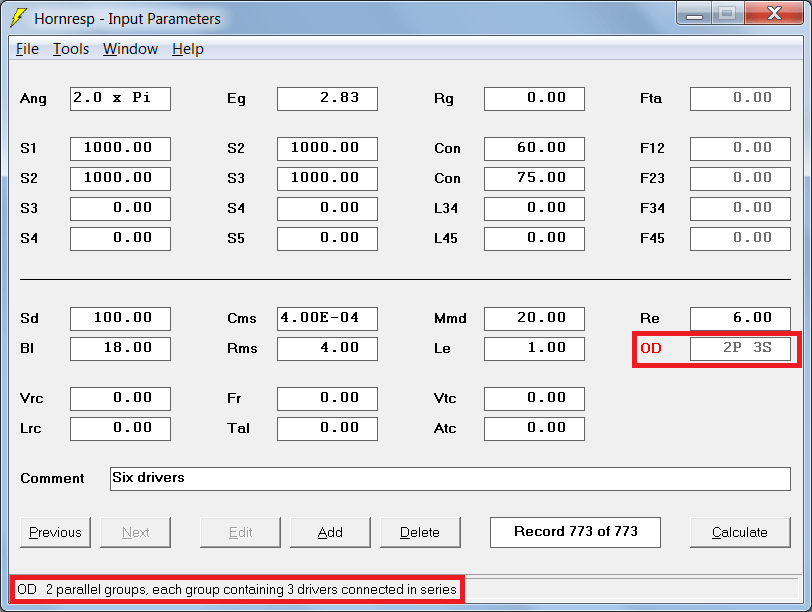Screen dimensions: 812x612
Task: Select the Mmd field with 20.00
Action: tap(534, 318)
